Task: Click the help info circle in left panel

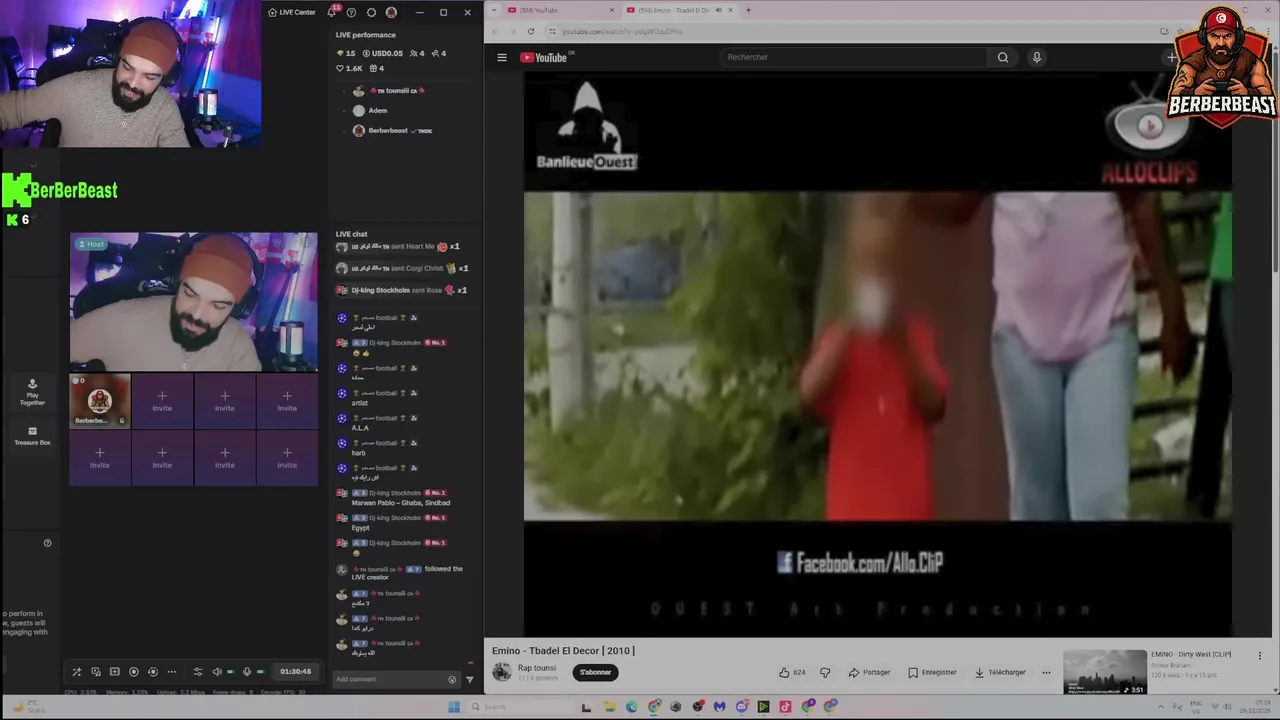Action: click(47, 543)
